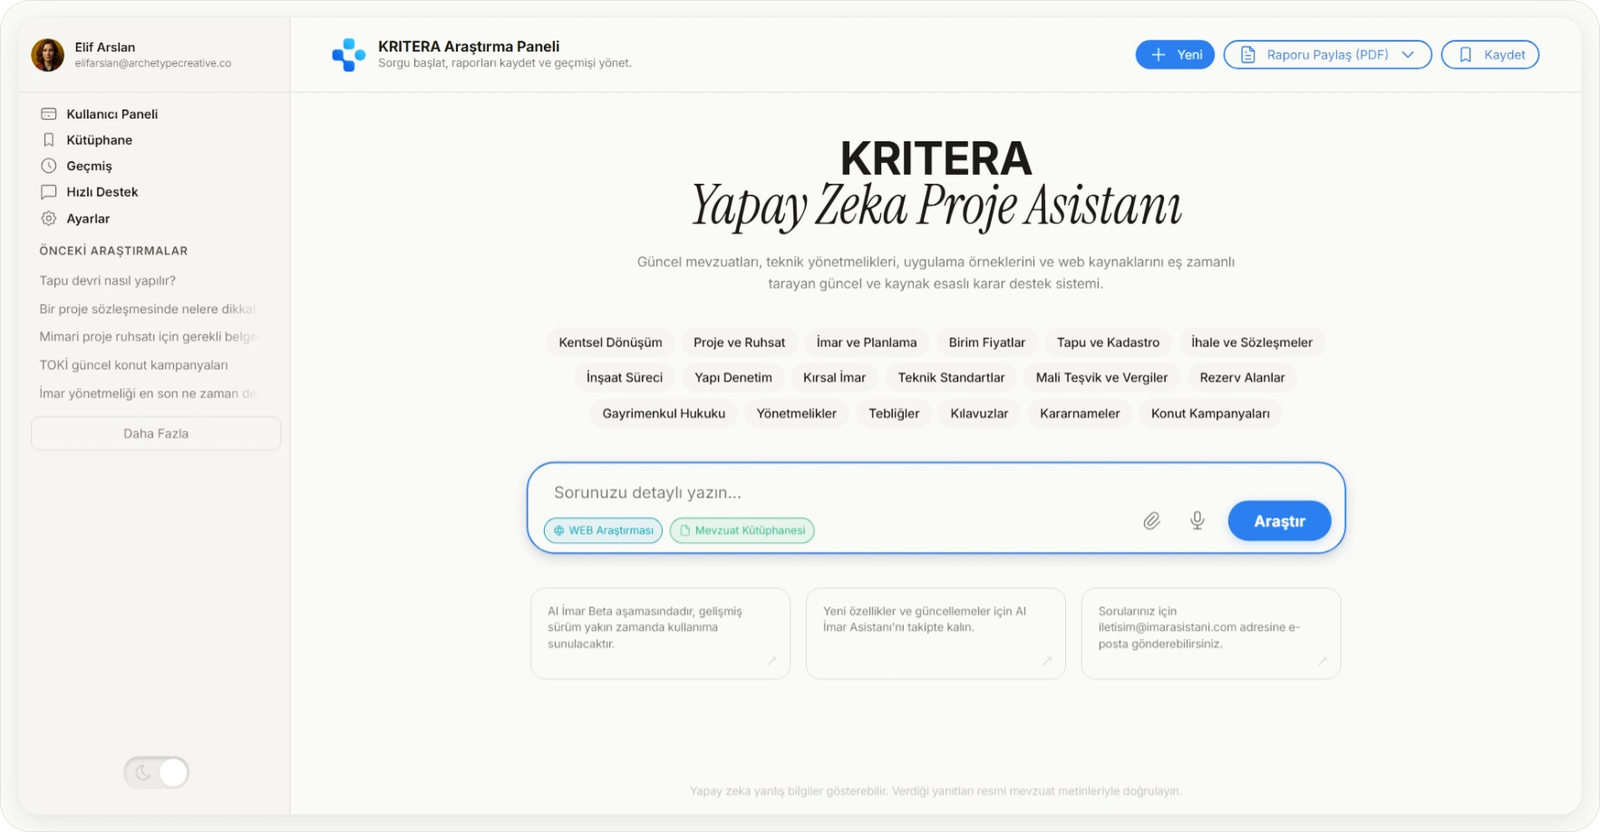Click Hızlı Destek chat bubble icon

coord(48,192)
